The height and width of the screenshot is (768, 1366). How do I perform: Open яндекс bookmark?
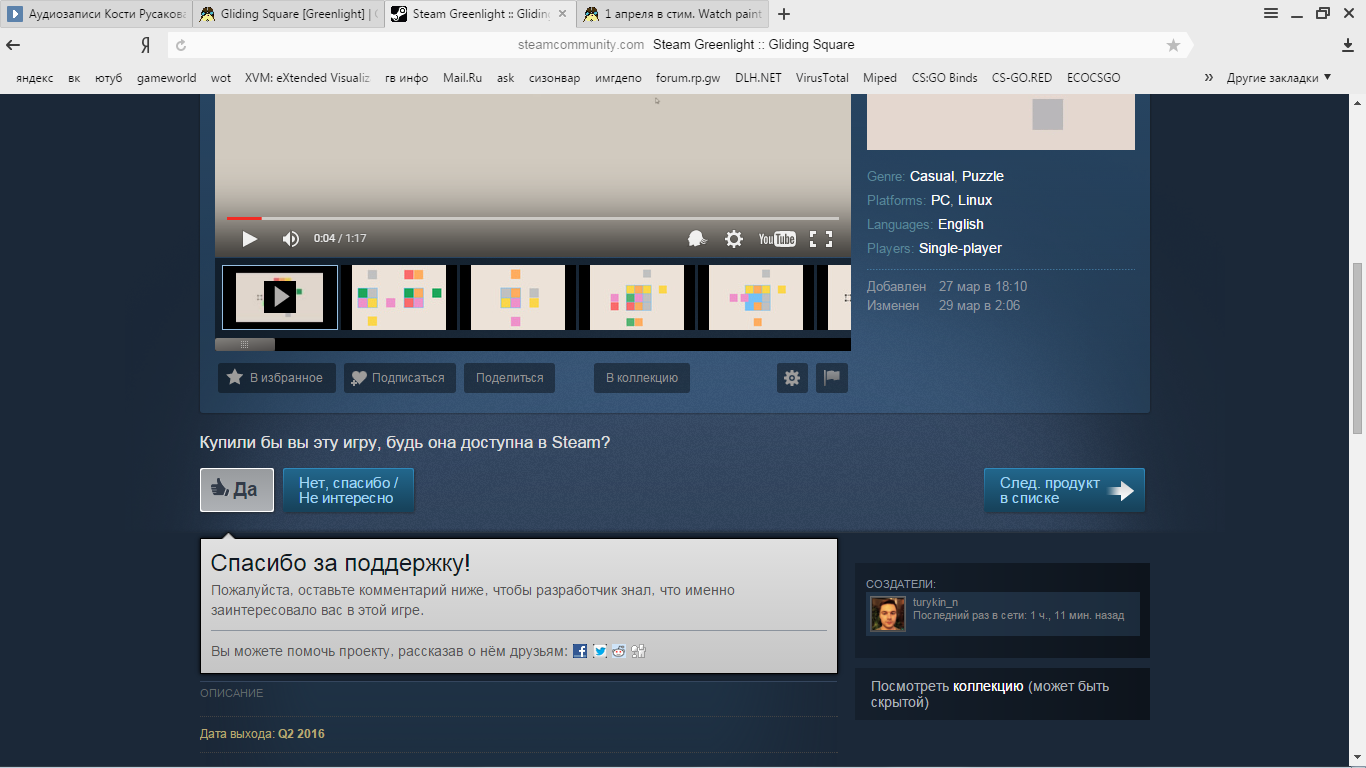pos(35,77)
